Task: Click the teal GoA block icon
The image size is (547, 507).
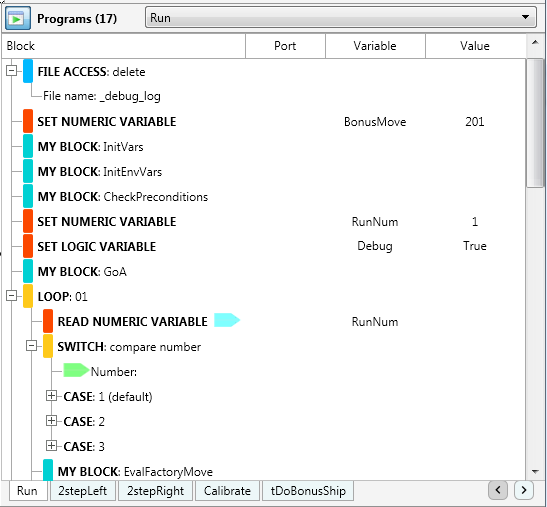Action: [x=28, y=271]
